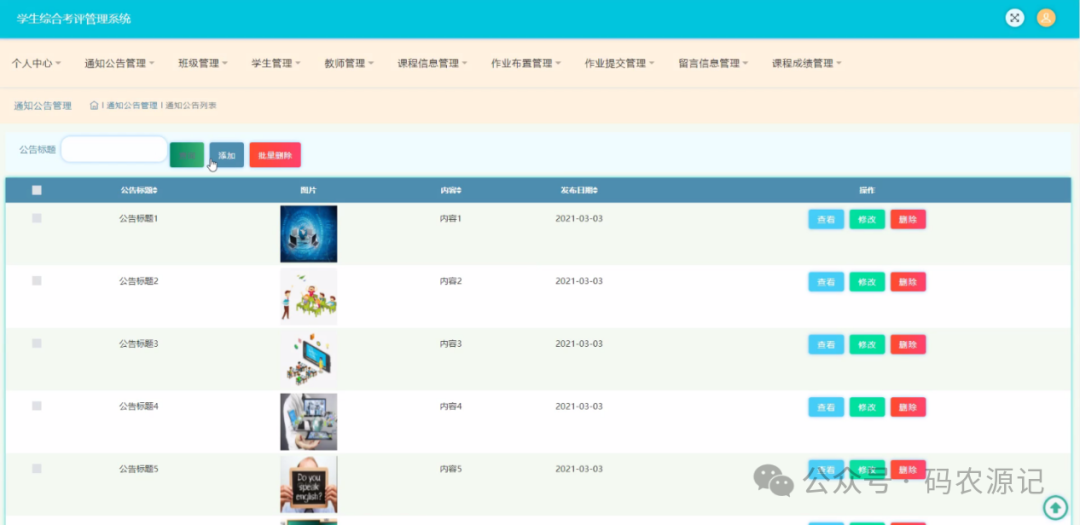Viewport: 1080px width, 525px height.
Task: Open the thumbnail image of 公告标题4
Action: 309,422
